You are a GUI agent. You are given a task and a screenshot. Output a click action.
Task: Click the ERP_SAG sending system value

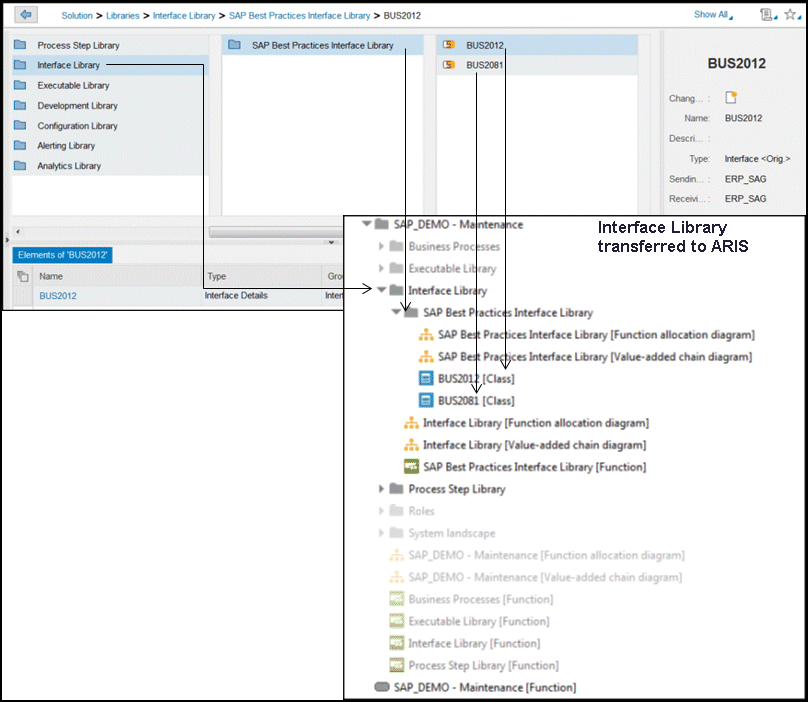point(745,179)
